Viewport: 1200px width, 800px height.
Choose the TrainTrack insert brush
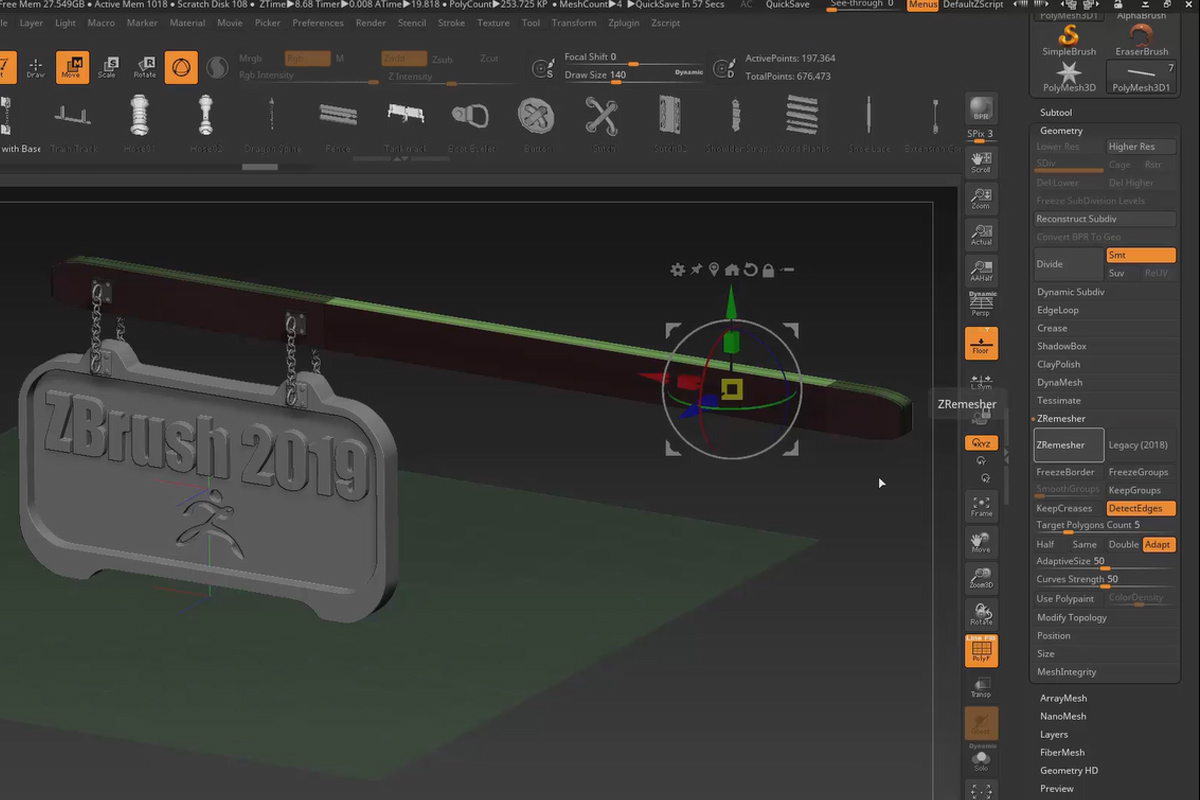pyautogui.click(x=72, y=124)
